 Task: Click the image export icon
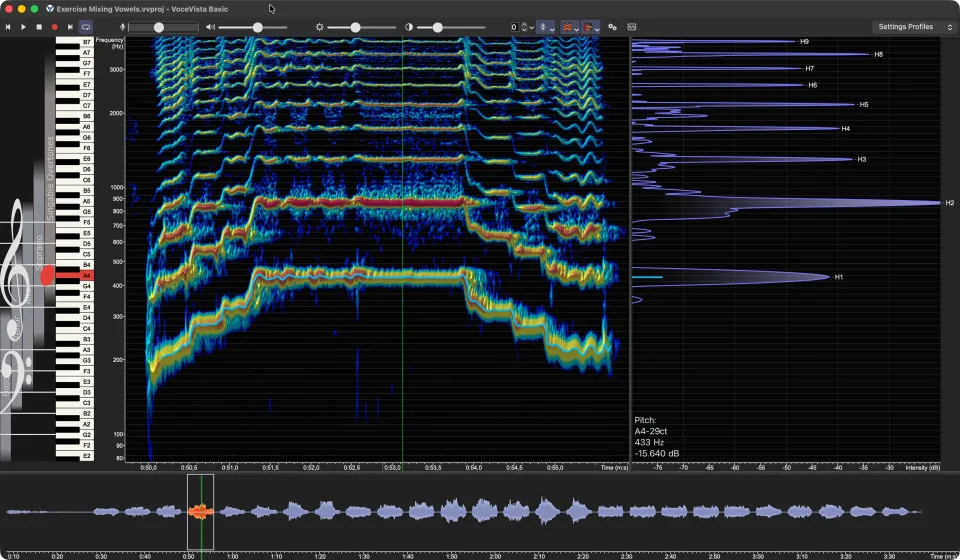point(632,27)
